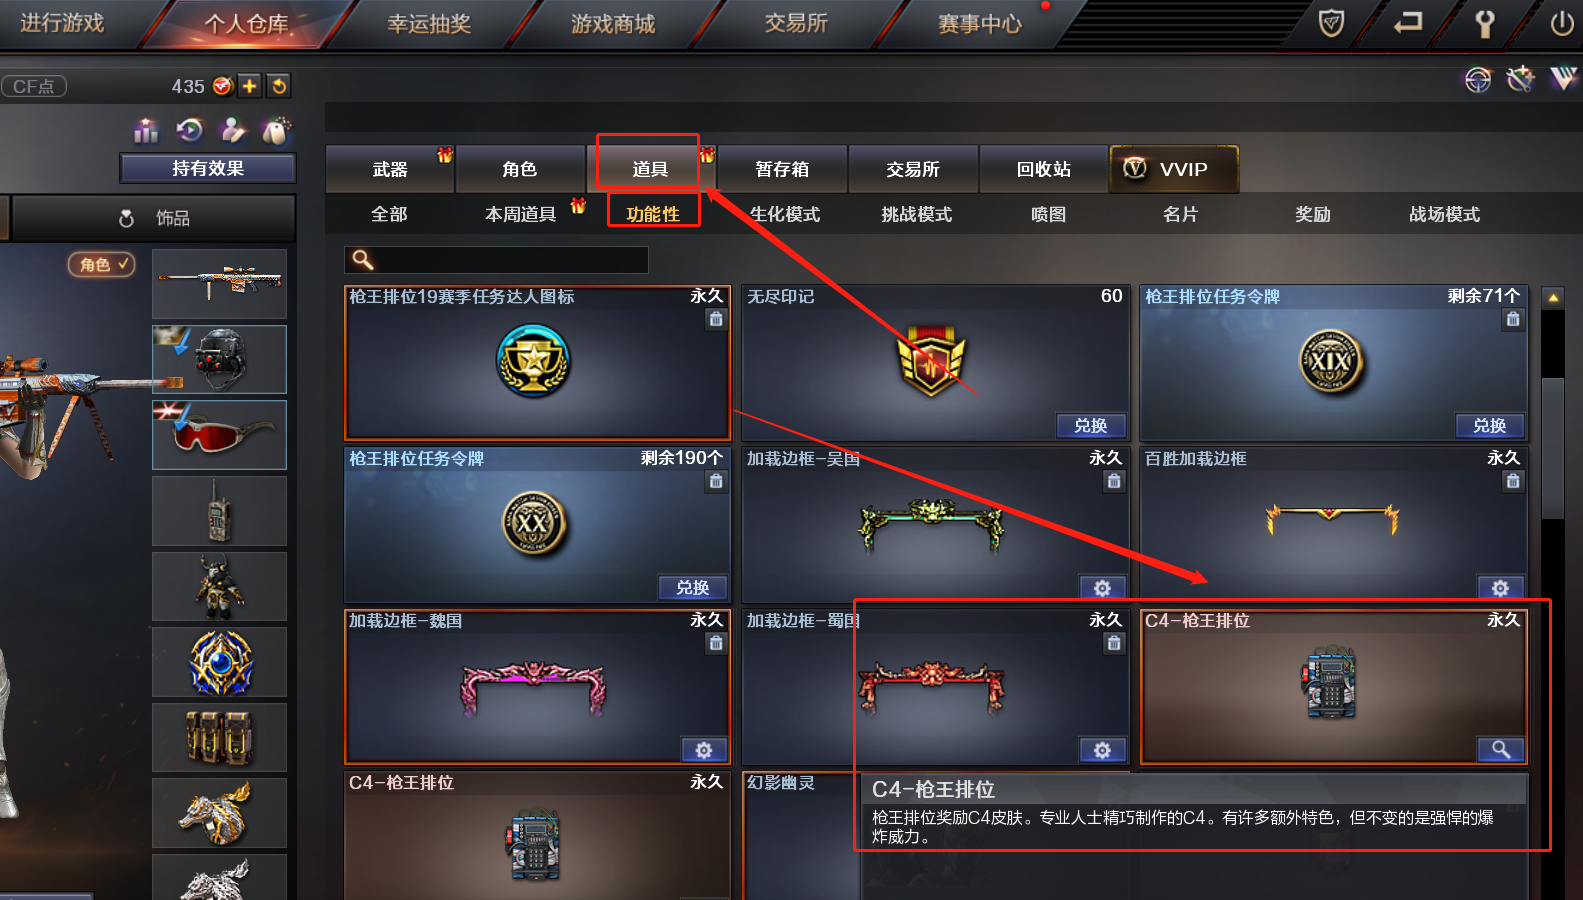The image size is (1583, 900).
Task: Delete 无尽印记 neighbor 枪王排位19赛季 item trash icon
Action: coord(716,319)
